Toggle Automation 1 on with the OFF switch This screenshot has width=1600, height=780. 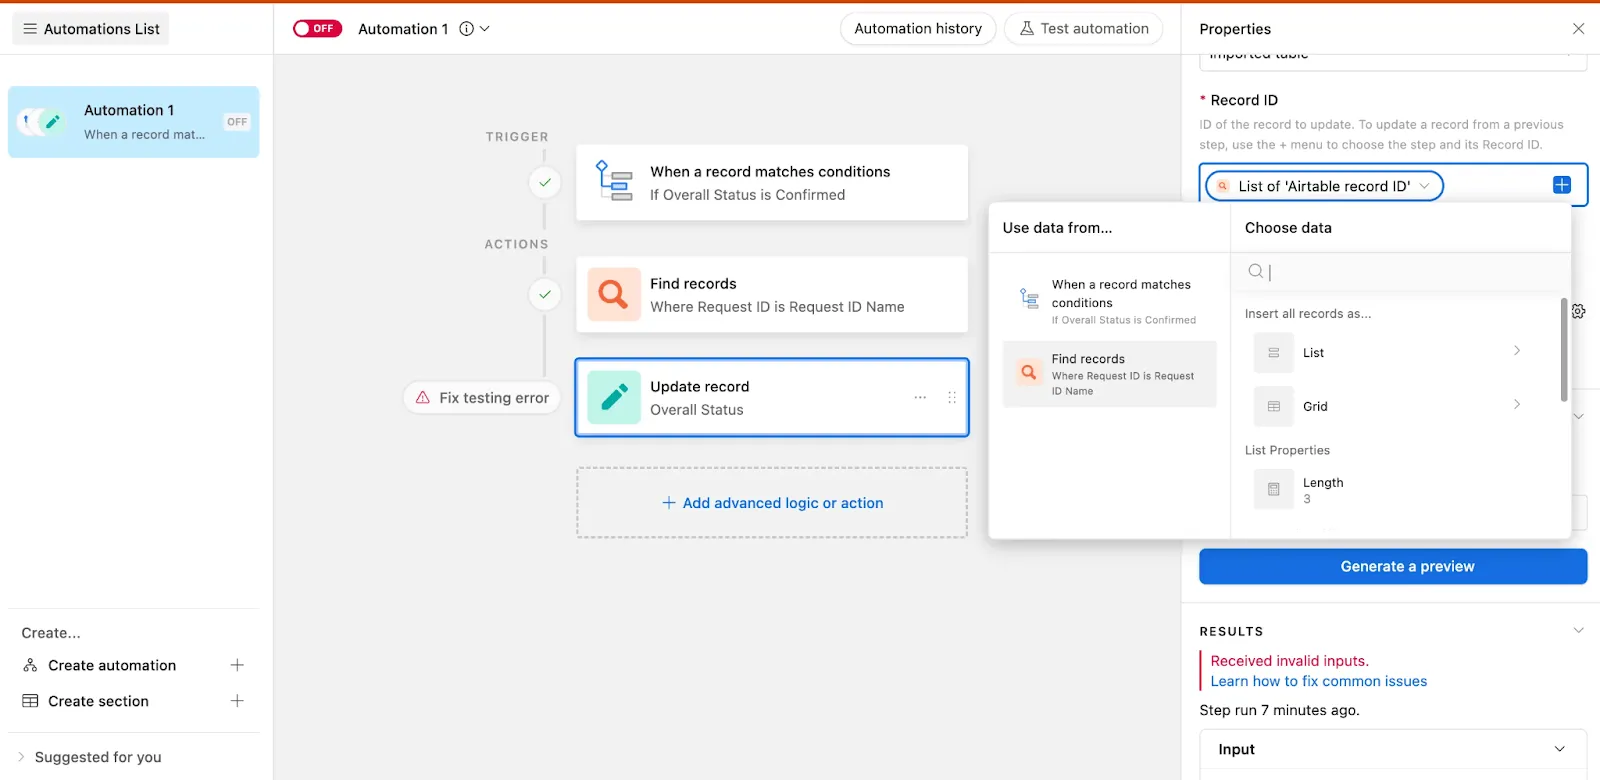coord(317,29)
